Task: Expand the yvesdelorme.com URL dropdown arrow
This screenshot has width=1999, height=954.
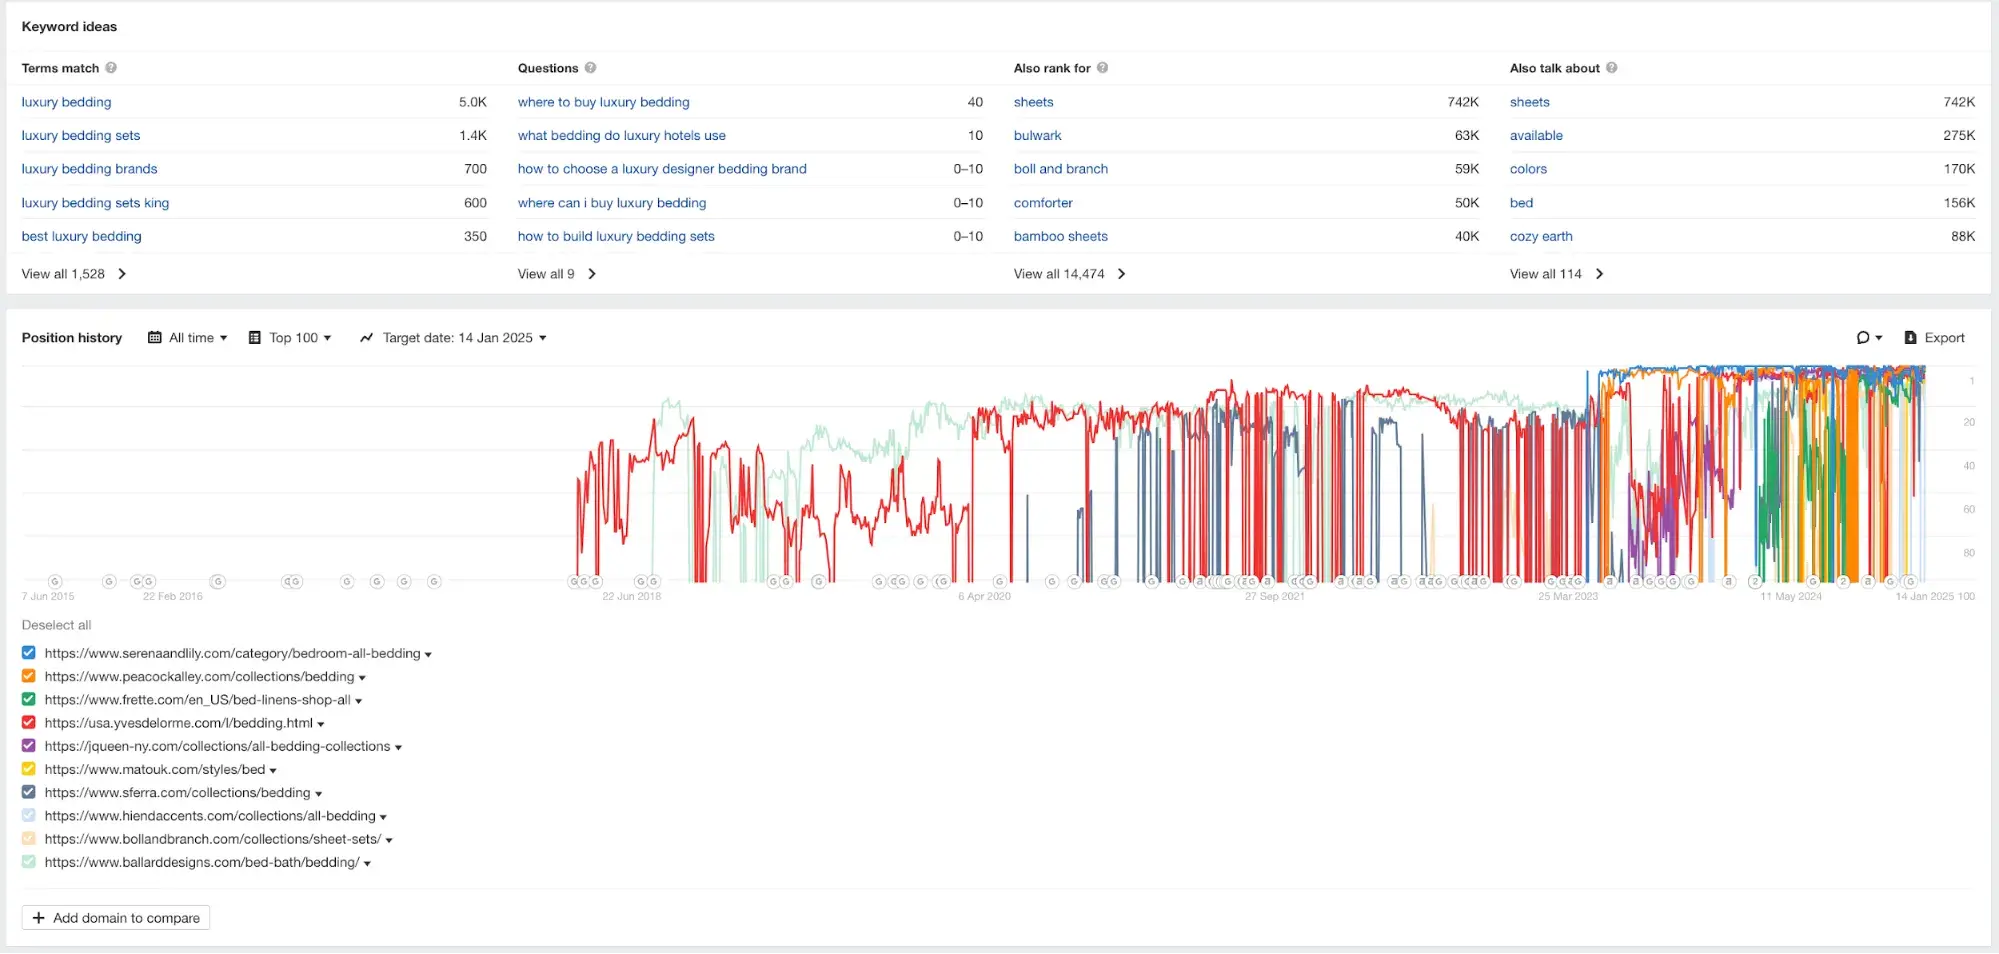Action: [320, 724]
